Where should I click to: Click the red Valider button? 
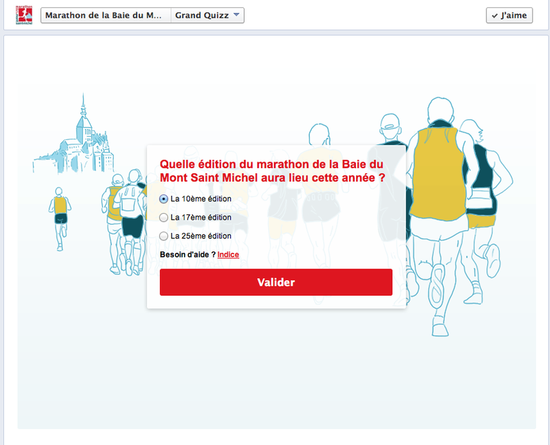point(276,282)
